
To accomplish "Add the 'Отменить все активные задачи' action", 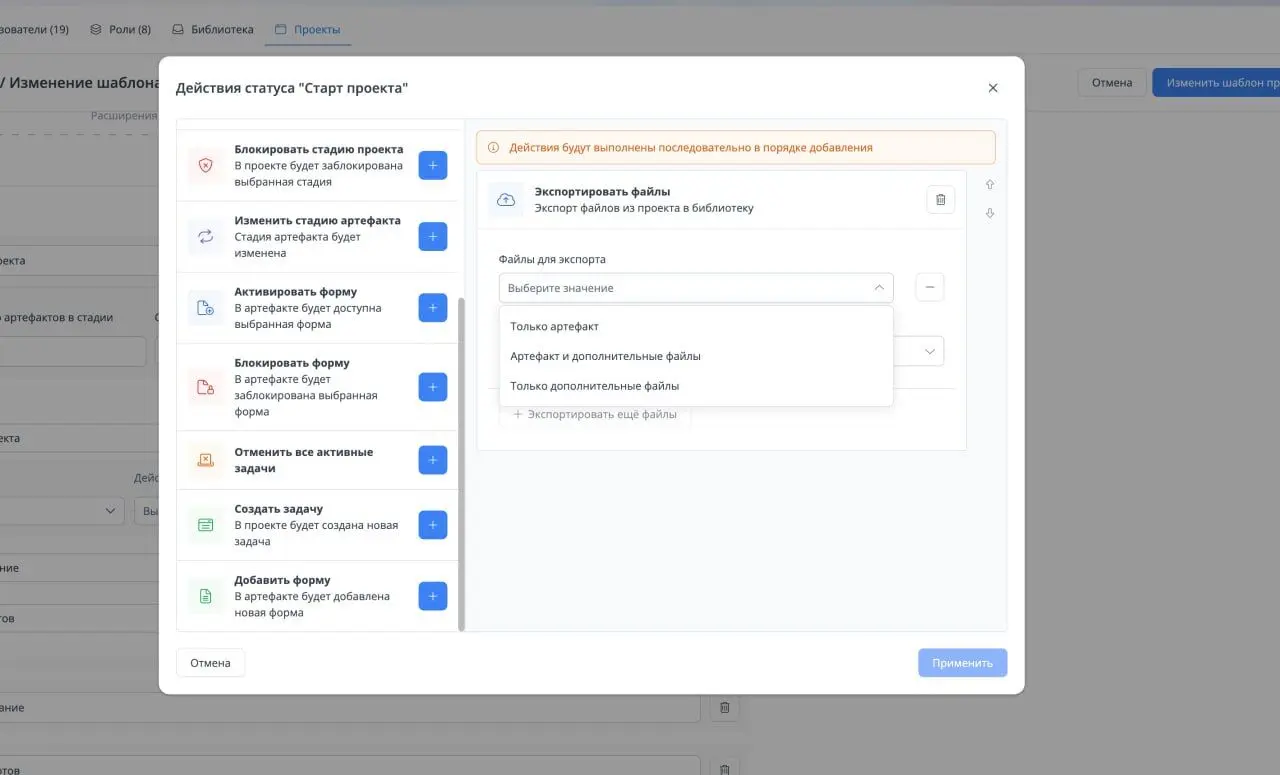I will coord(432,460).
